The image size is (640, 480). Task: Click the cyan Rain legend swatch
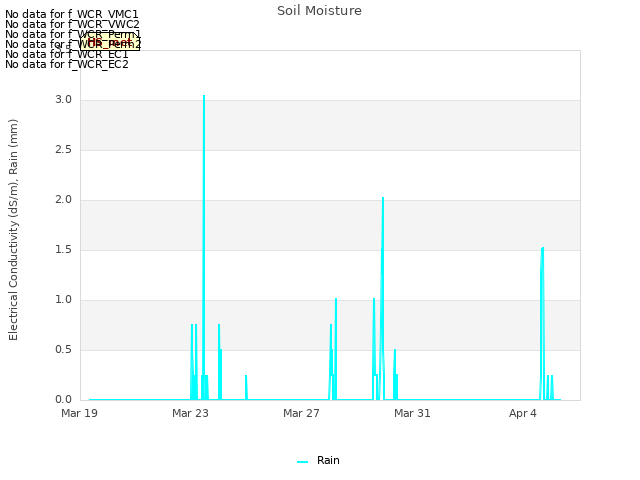tap(302, 462)
